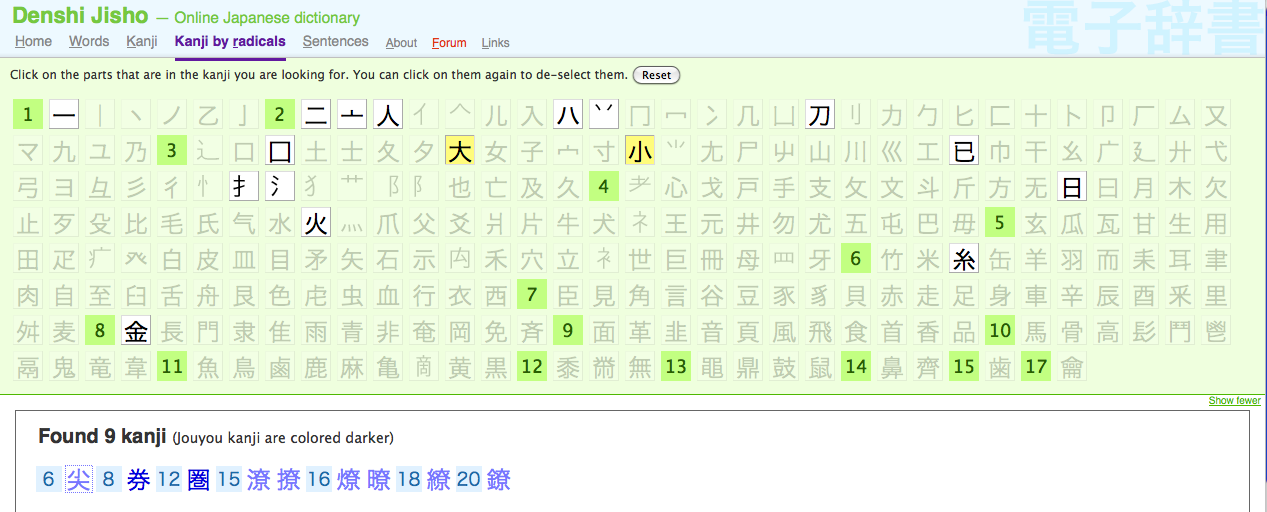Deselect the highlighted 小 radical

pos(640,151)
